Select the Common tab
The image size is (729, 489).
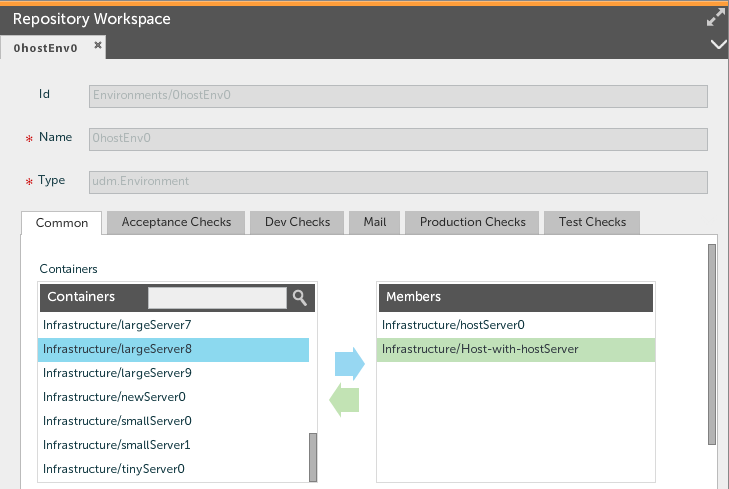(x=62, y=223)
